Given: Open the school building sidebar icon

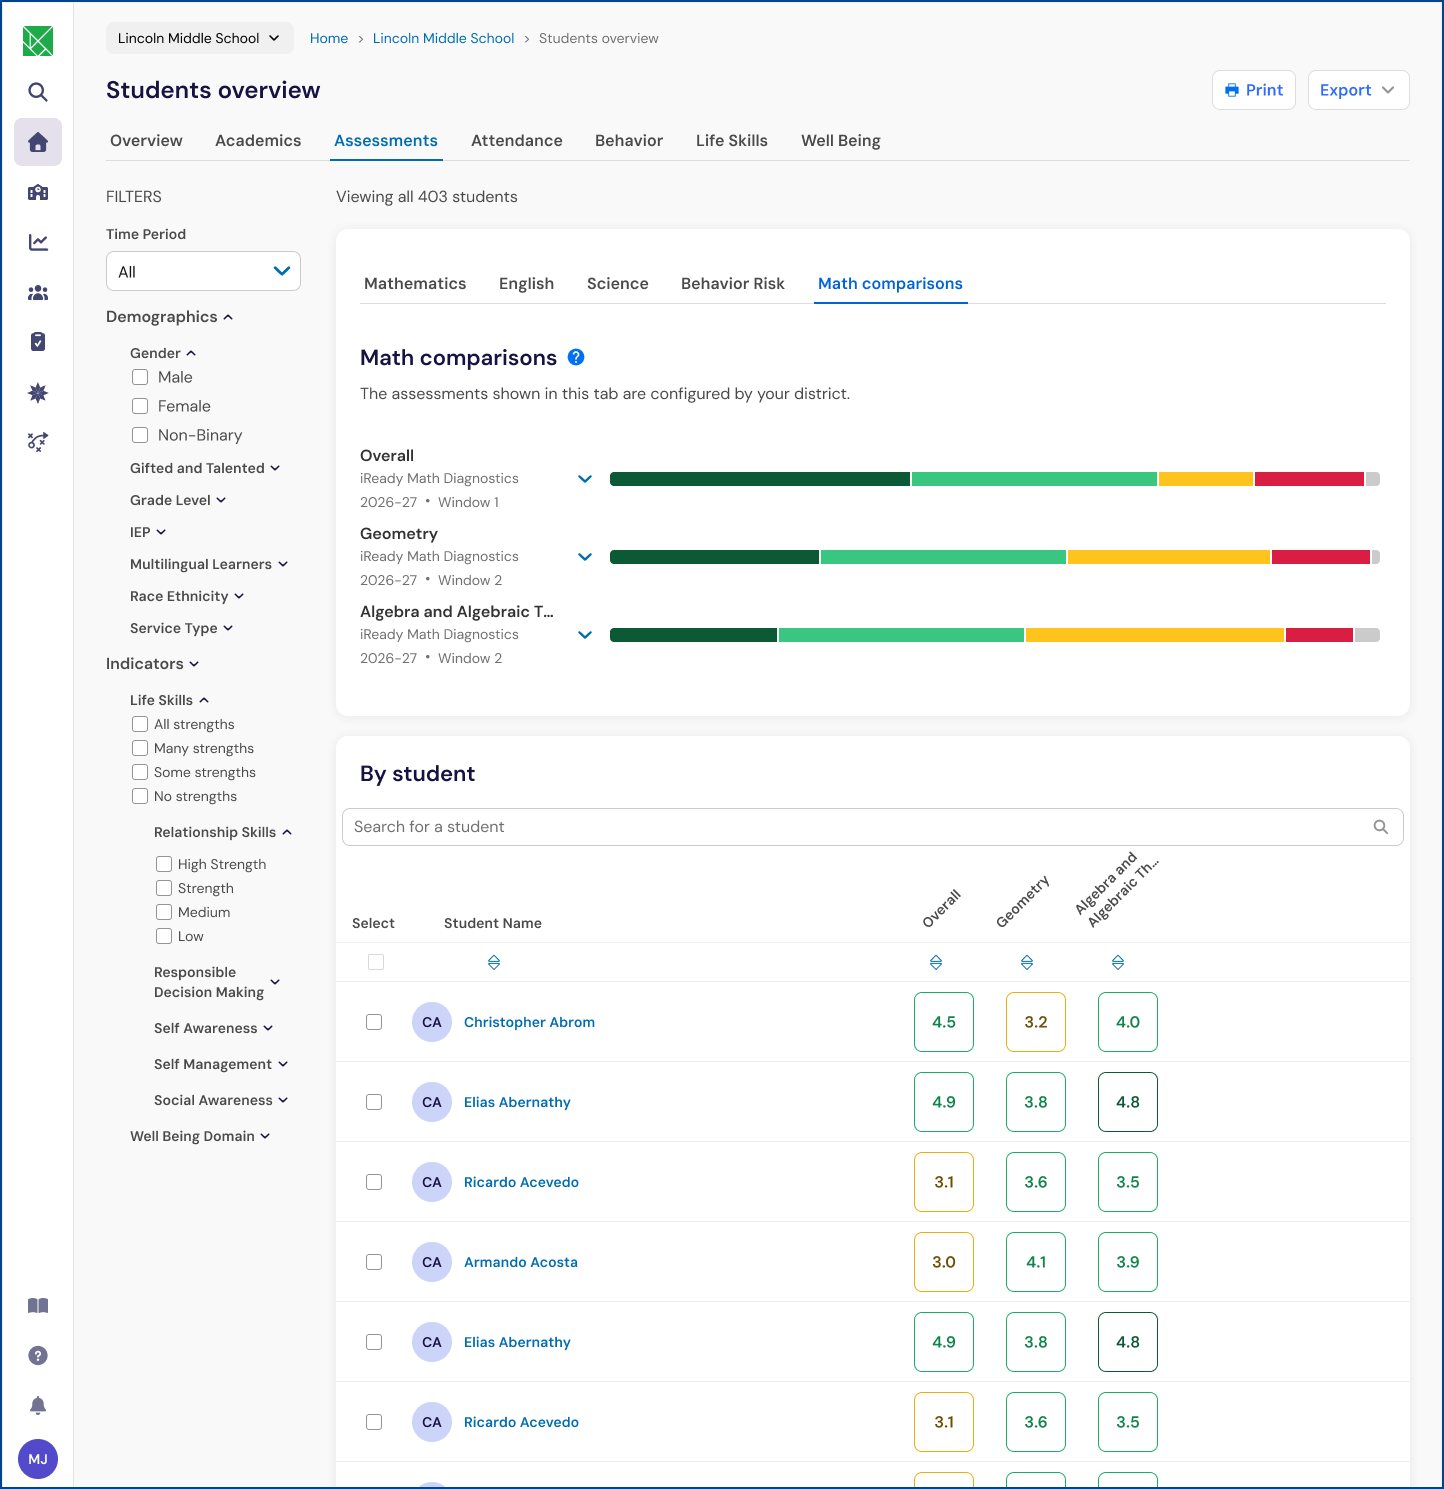Looking at the screenshot, I should coord(38,192).
